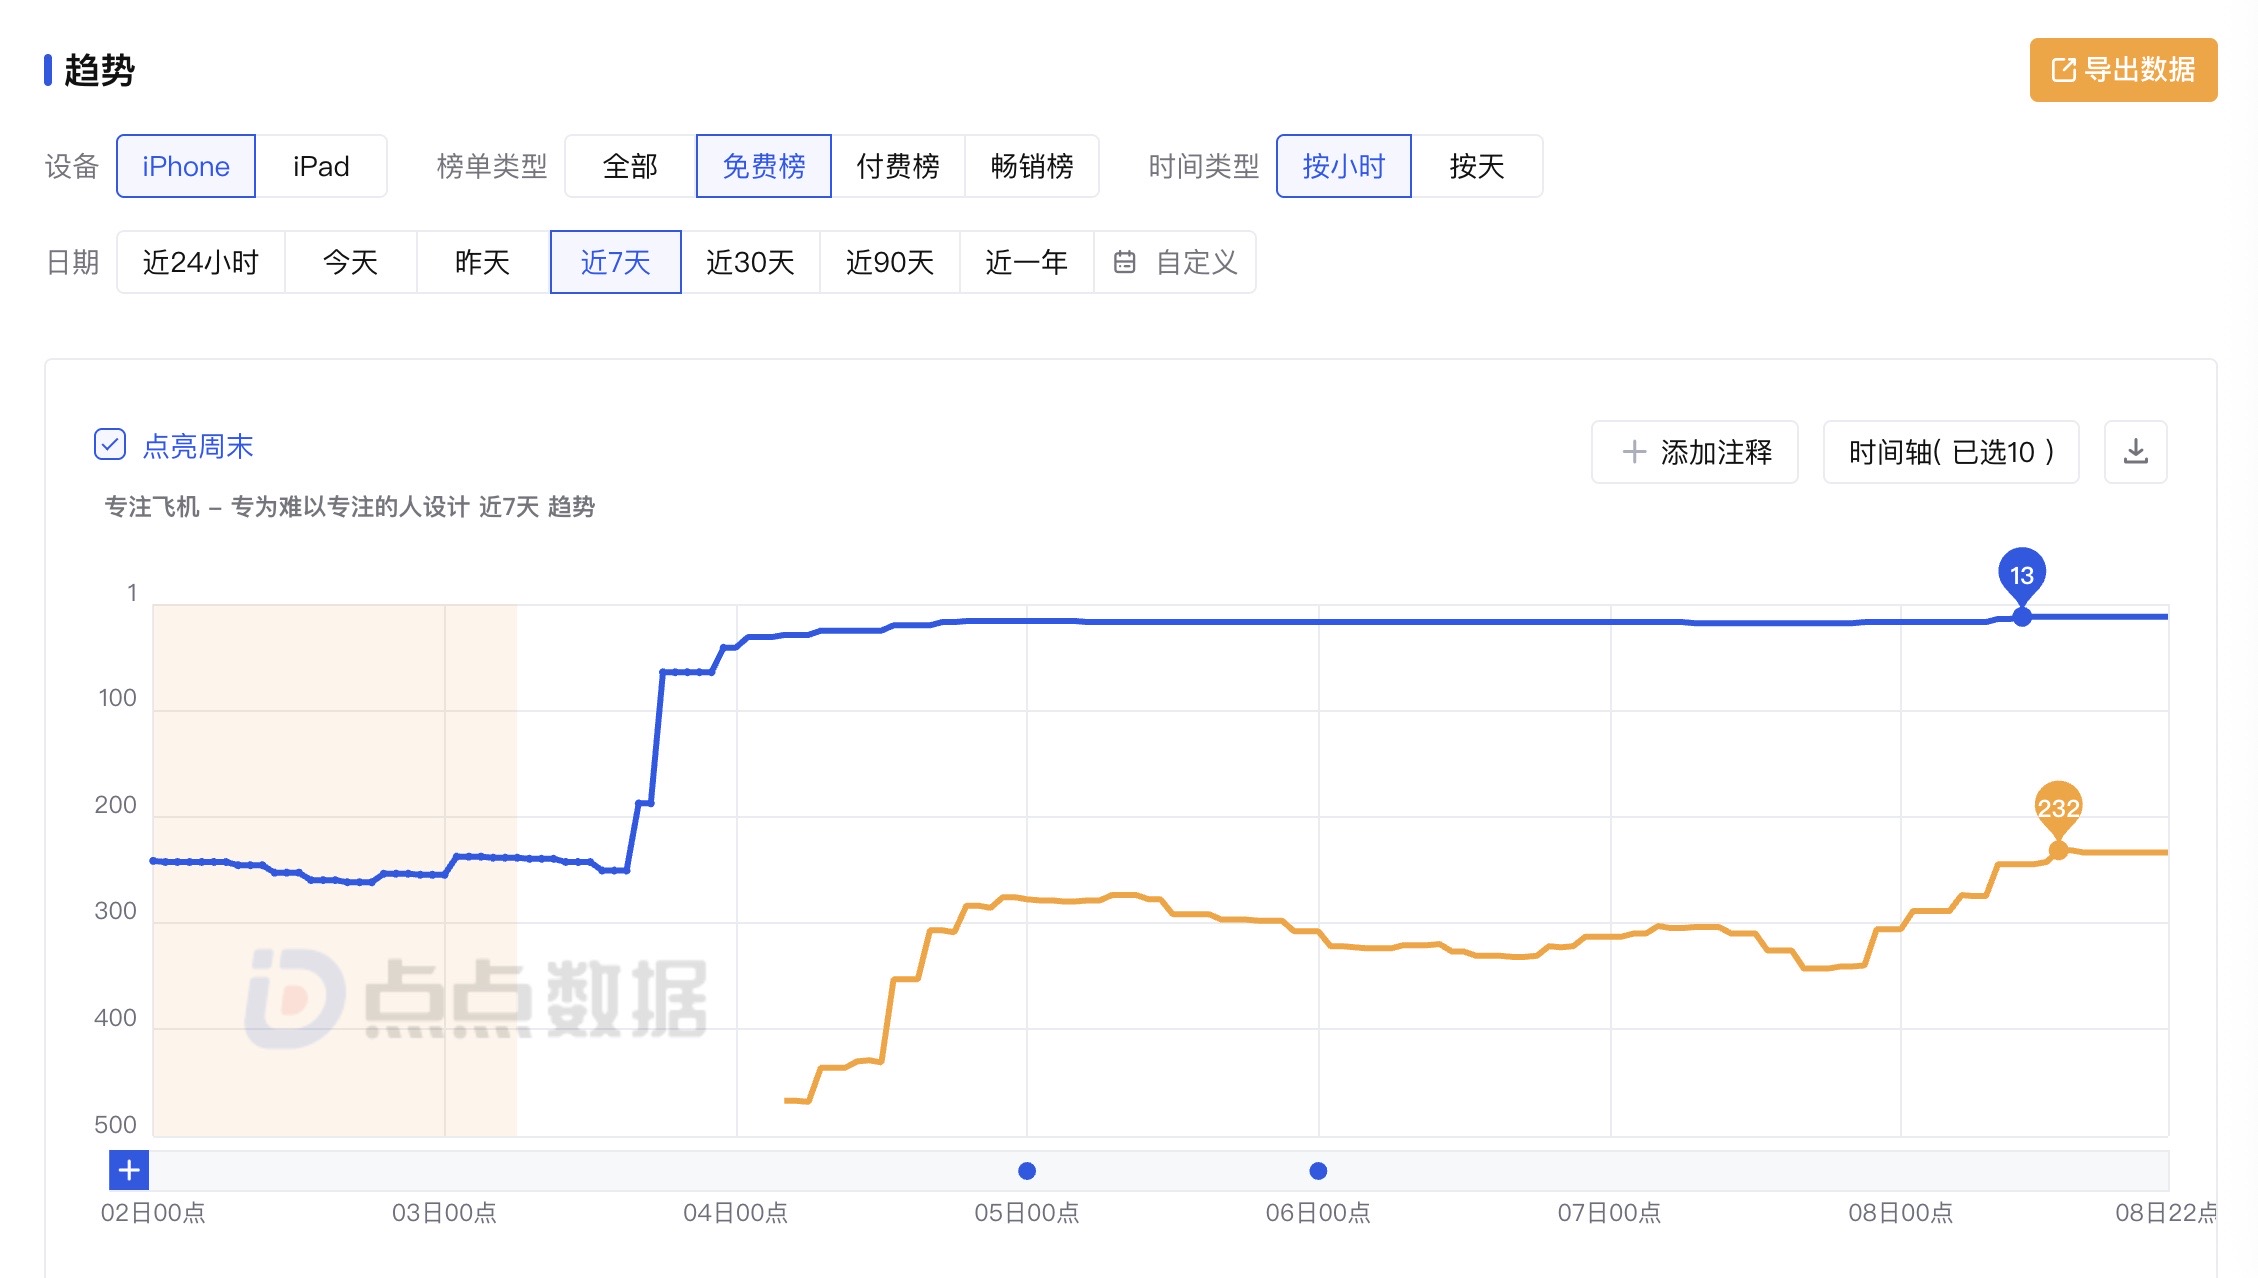Click the calendar icon beside 自定义

click(x=1124, y=262)
